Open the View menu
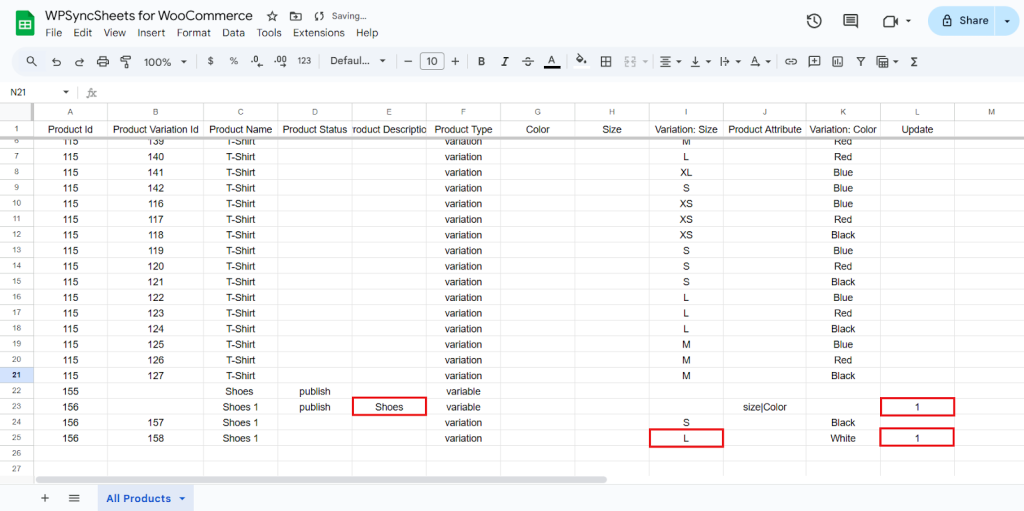Screen dimensions: 1024x511 (115, 33)
